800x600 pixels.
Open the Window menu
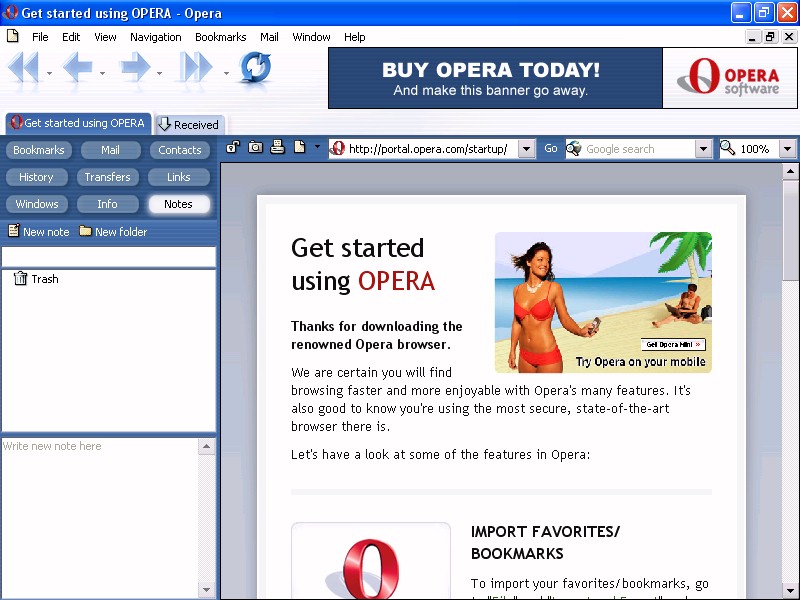[311, 37]
